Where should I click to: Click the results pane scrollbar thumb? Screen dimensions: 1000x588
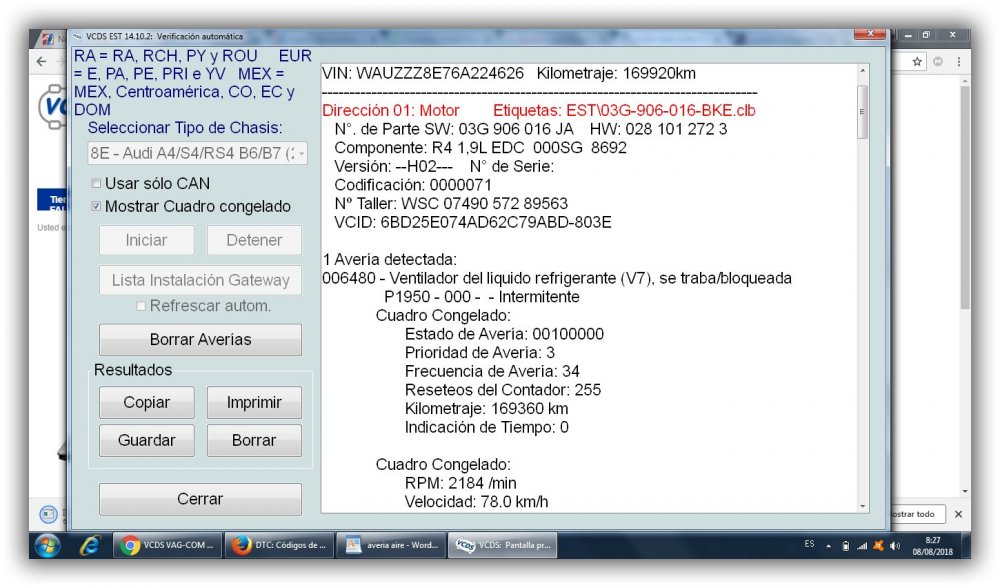(862, 112)
